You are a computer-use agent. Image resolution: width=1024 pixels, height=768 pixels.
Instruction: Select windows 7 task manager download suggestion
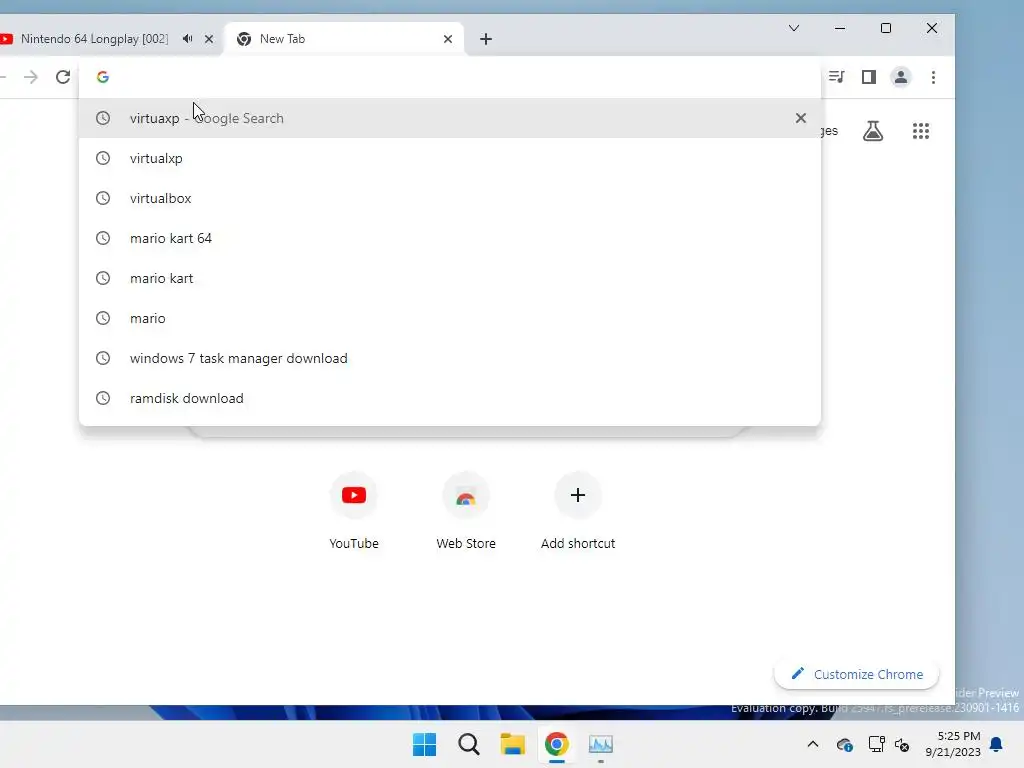[449, 358]
